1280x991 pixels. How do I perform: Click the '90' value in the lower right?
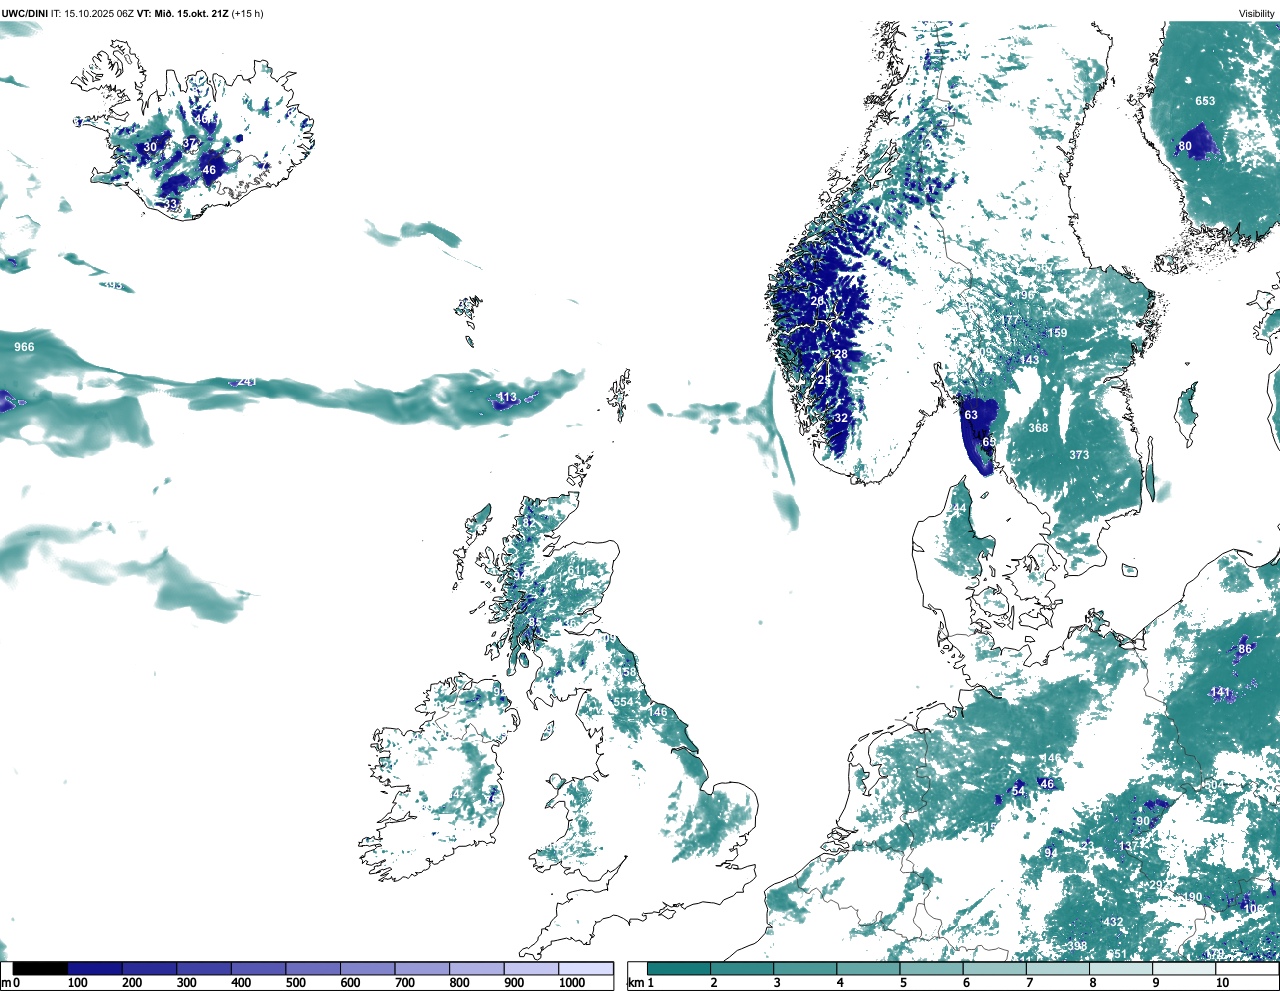(x=1143, y=821)
